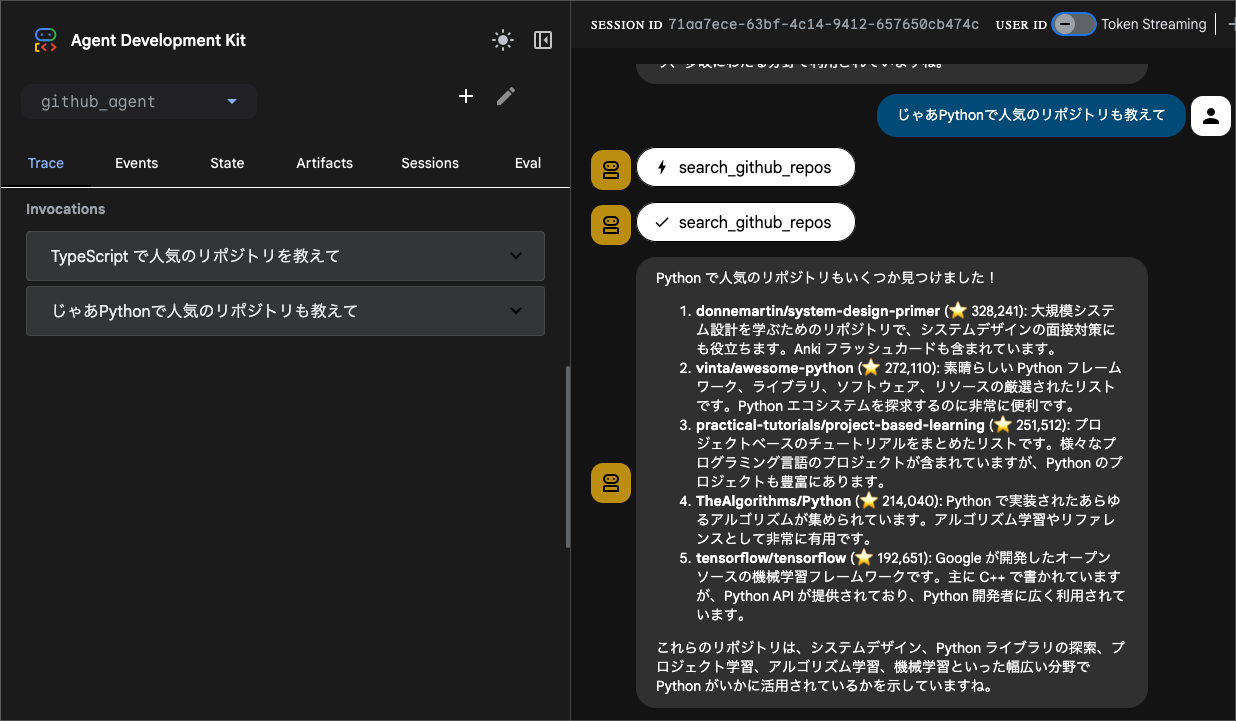This screenshot has height=721, width=1236.
Task: Open the Artifacts tab
Action: (x=325, y=163)
